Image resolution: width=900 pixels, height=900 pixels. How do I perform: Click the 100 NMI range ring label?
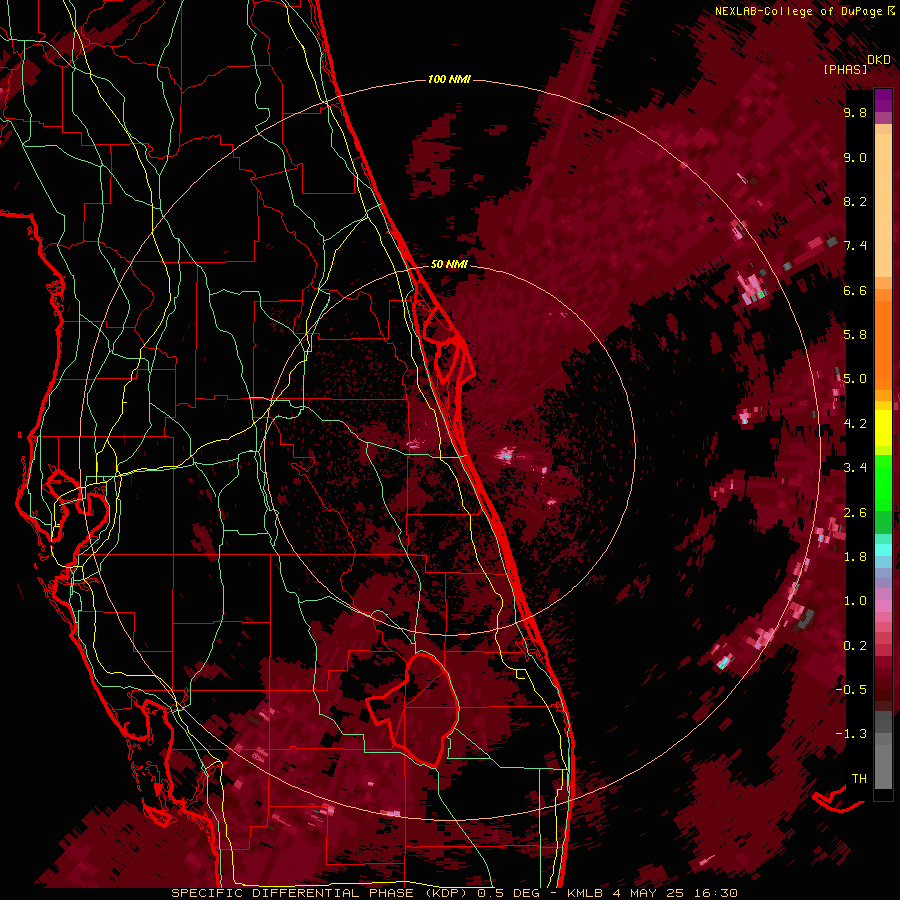coord(449,79)
